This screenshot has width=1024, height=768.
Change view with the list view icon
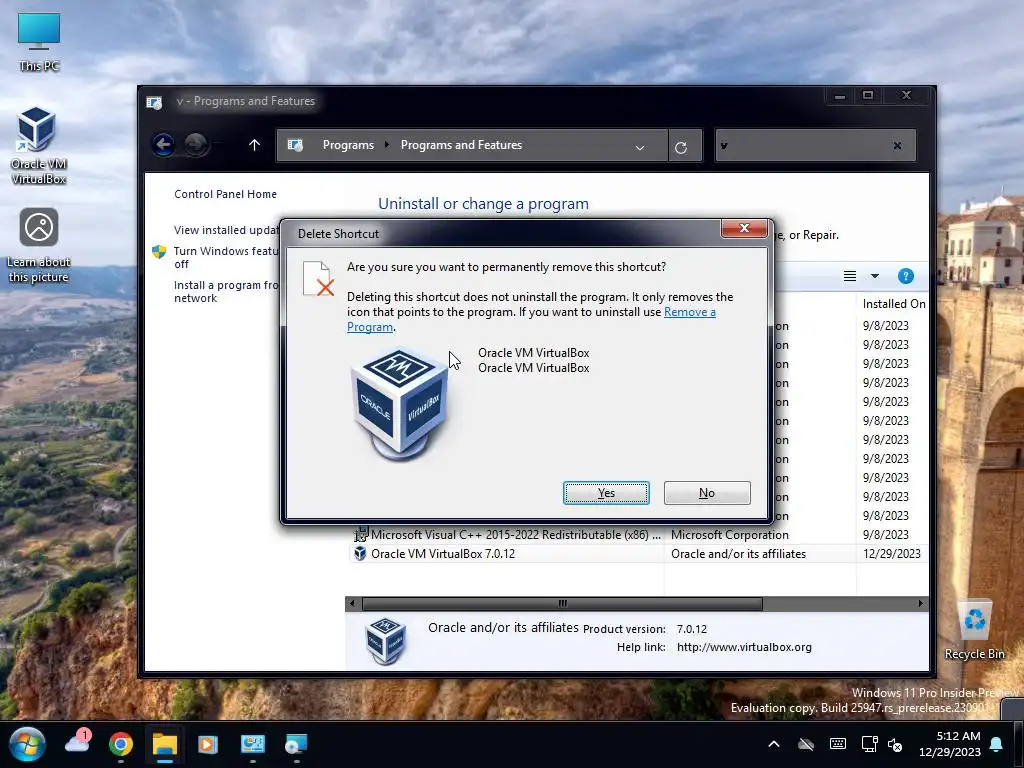point(850,276)
